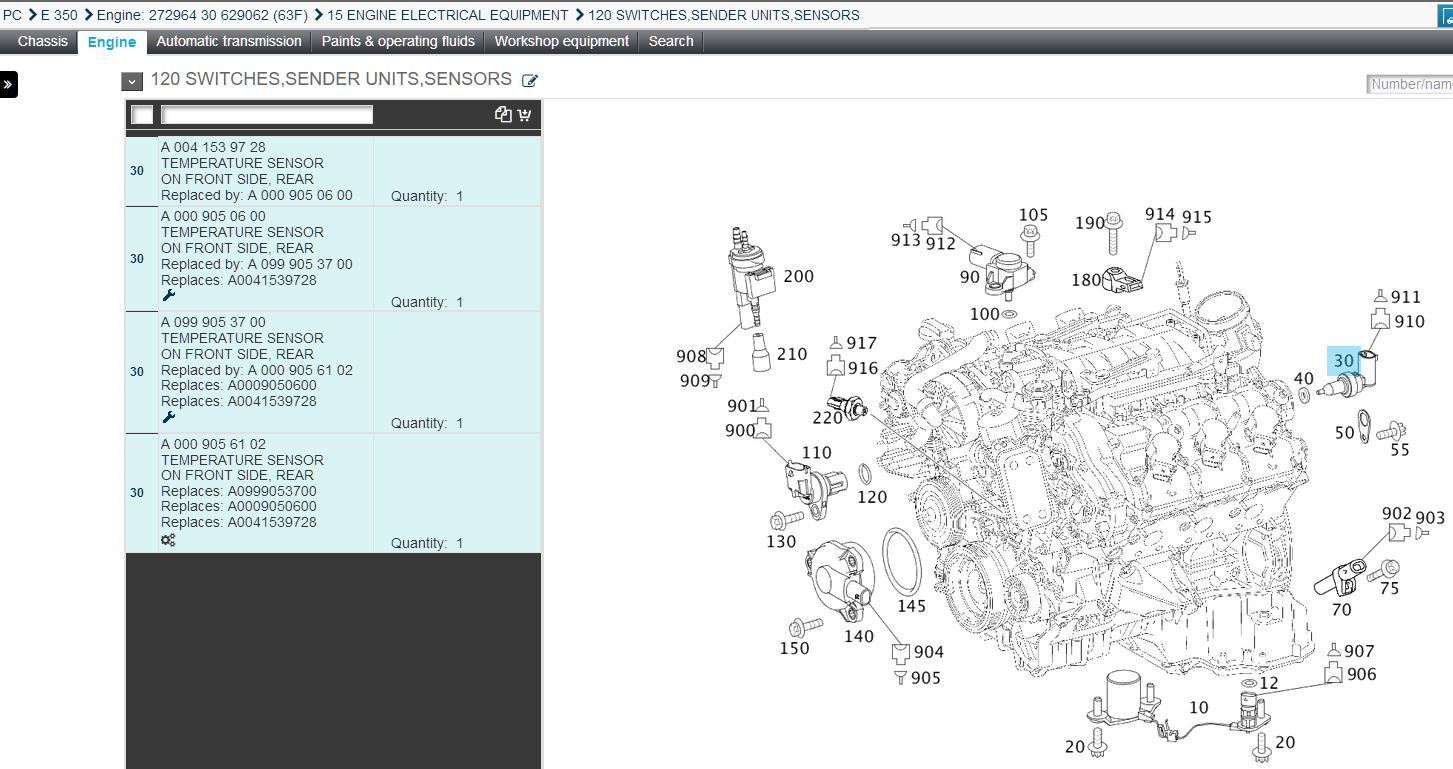1453x769 pixels.
Task: Click the edit note icon beside section title
Action: coord(530,81)
